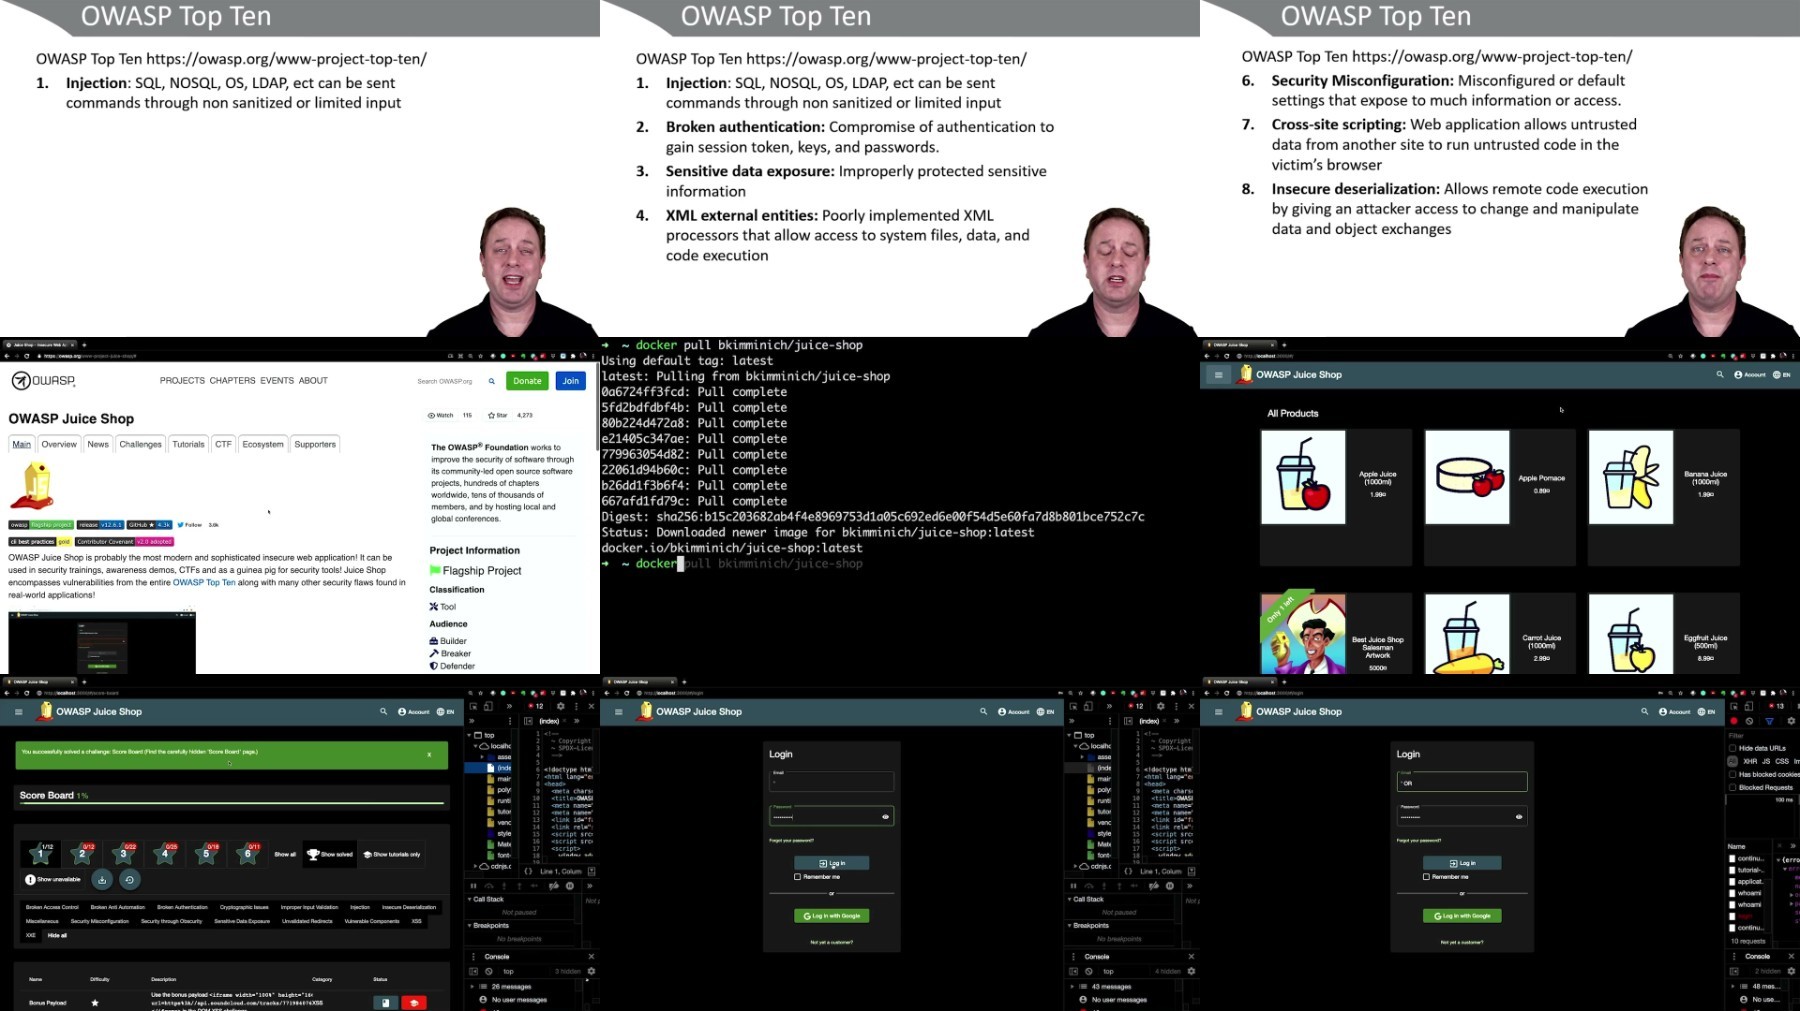The height and width of the screenshot is (1011, 1800).
Task: Click the red record button in the Network panel
Action: (1734, 721)
